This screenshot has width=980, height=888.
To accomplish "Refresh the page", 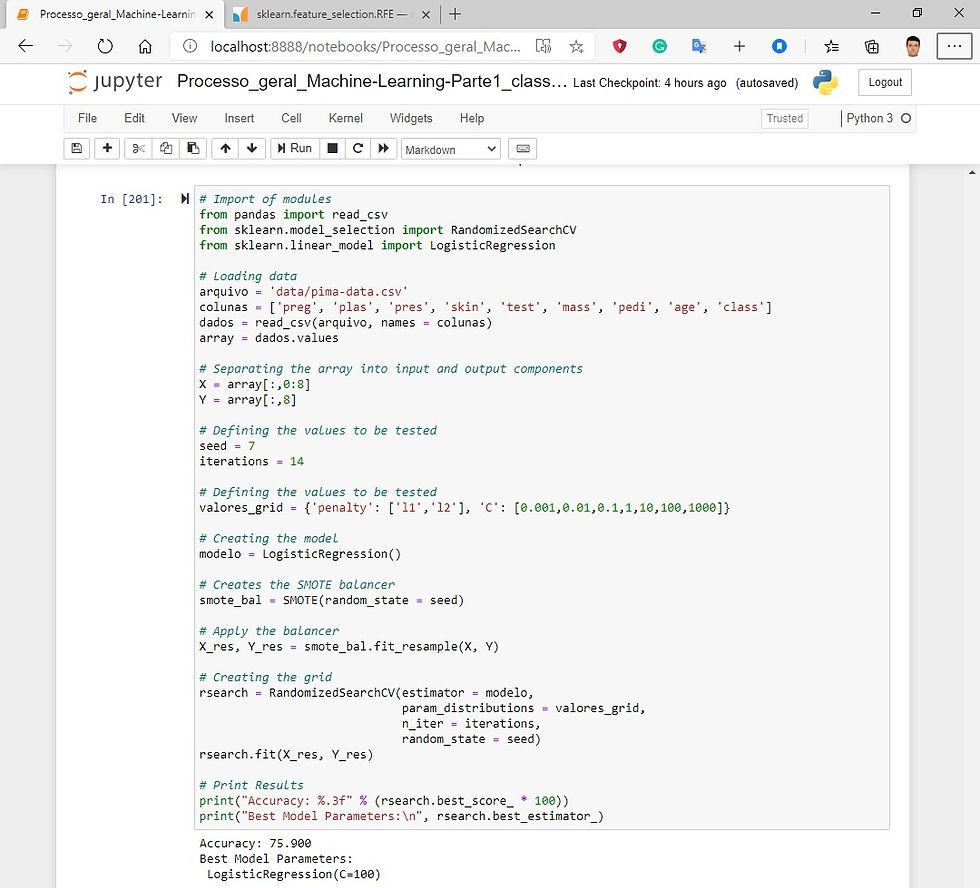I will tap(105, 46).
